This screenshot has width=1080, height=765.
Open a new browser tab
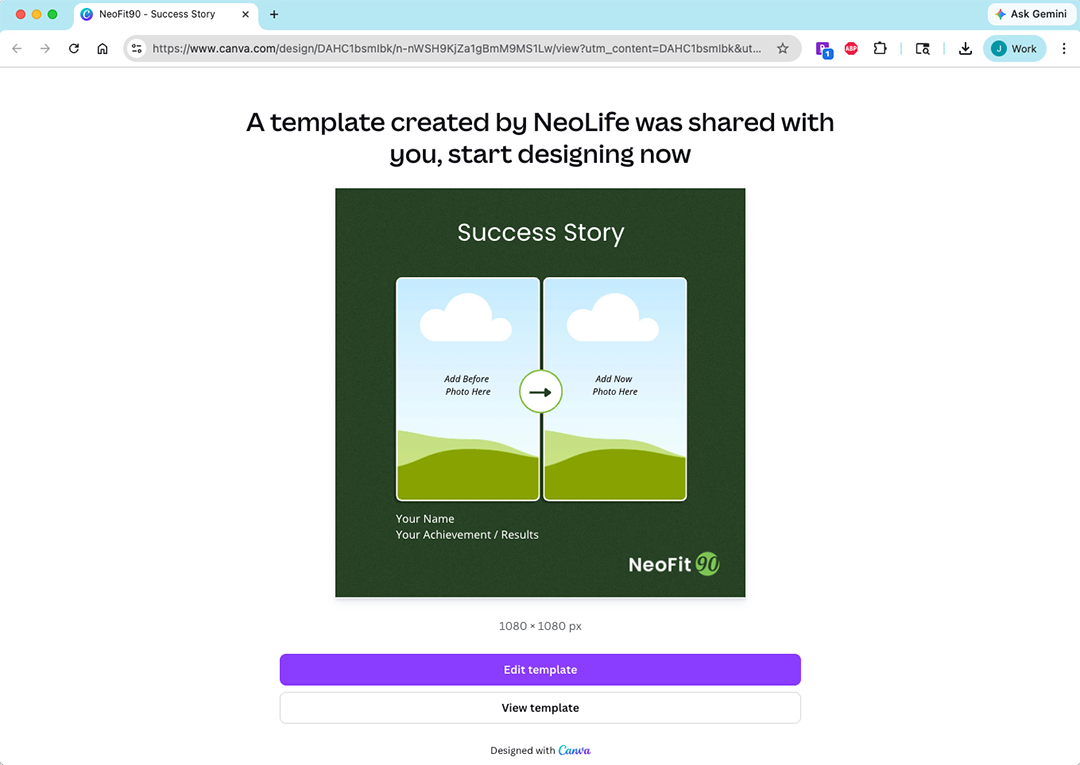click(x=274, y=14)
